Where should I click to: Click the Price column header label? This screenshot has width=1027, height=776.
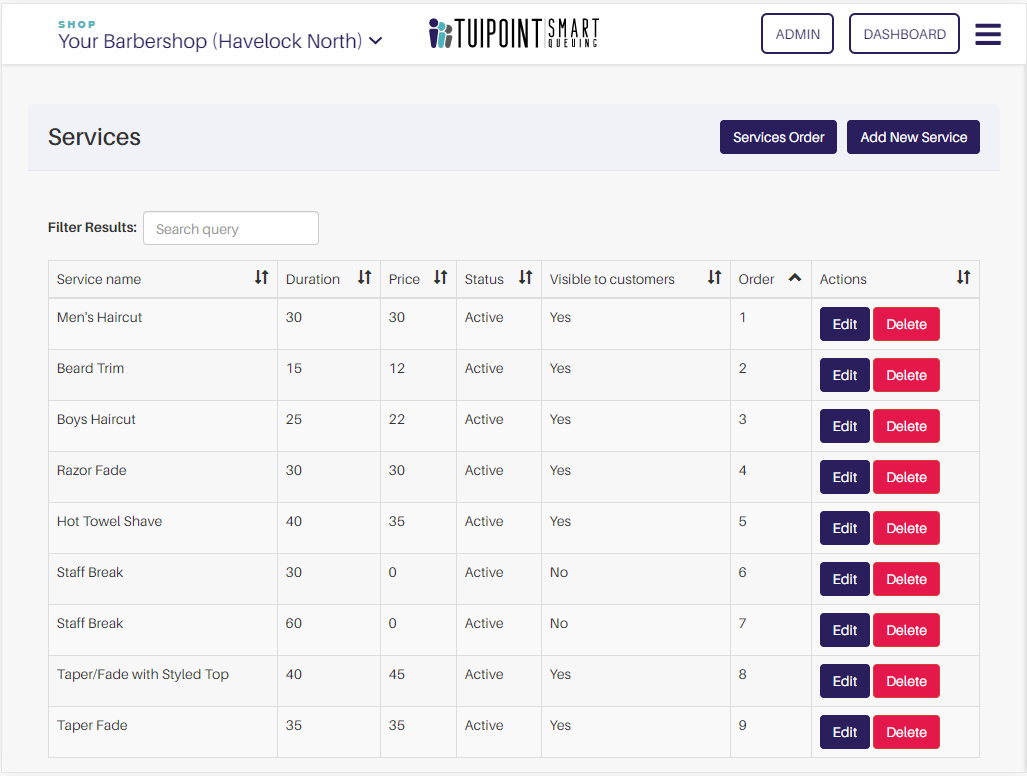coord(403,279)
